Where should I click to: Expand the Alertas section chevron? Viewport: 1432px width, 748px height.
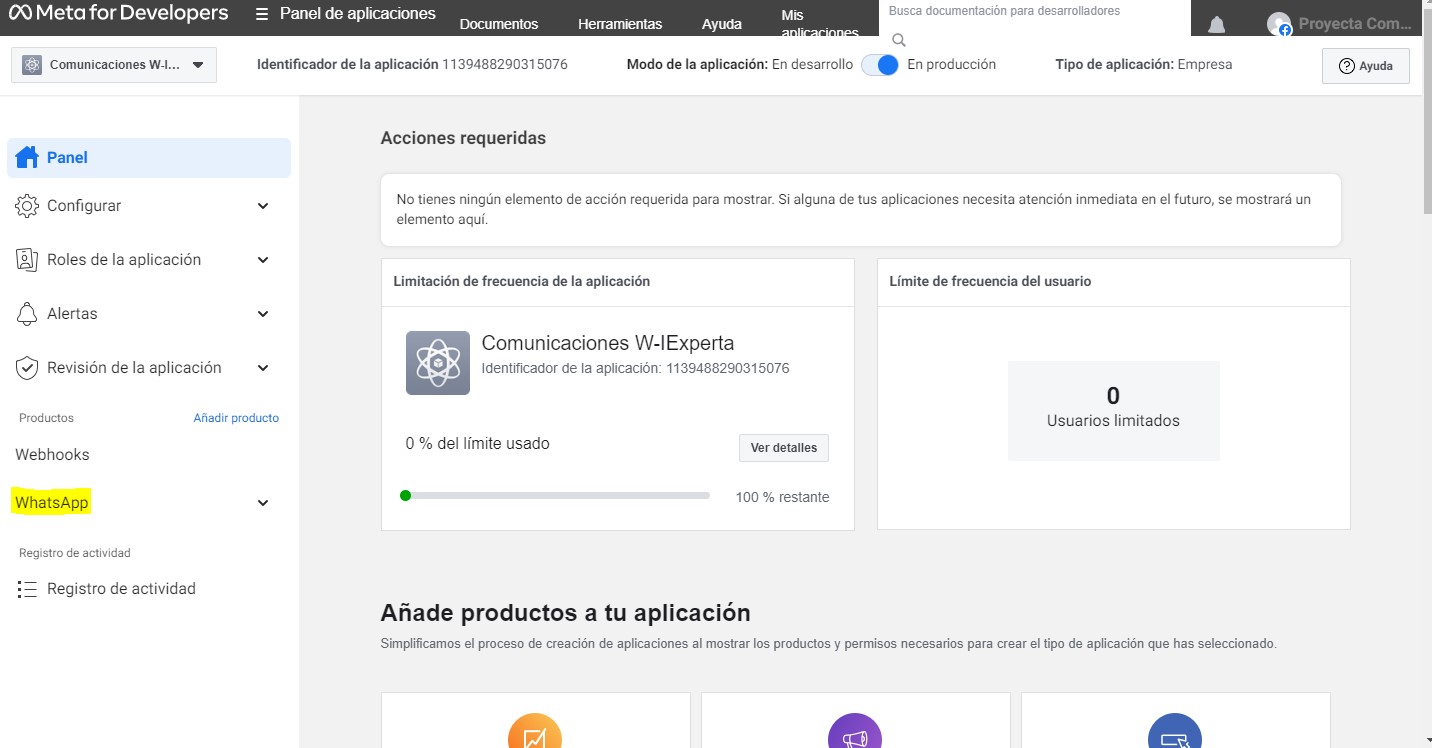263,314
